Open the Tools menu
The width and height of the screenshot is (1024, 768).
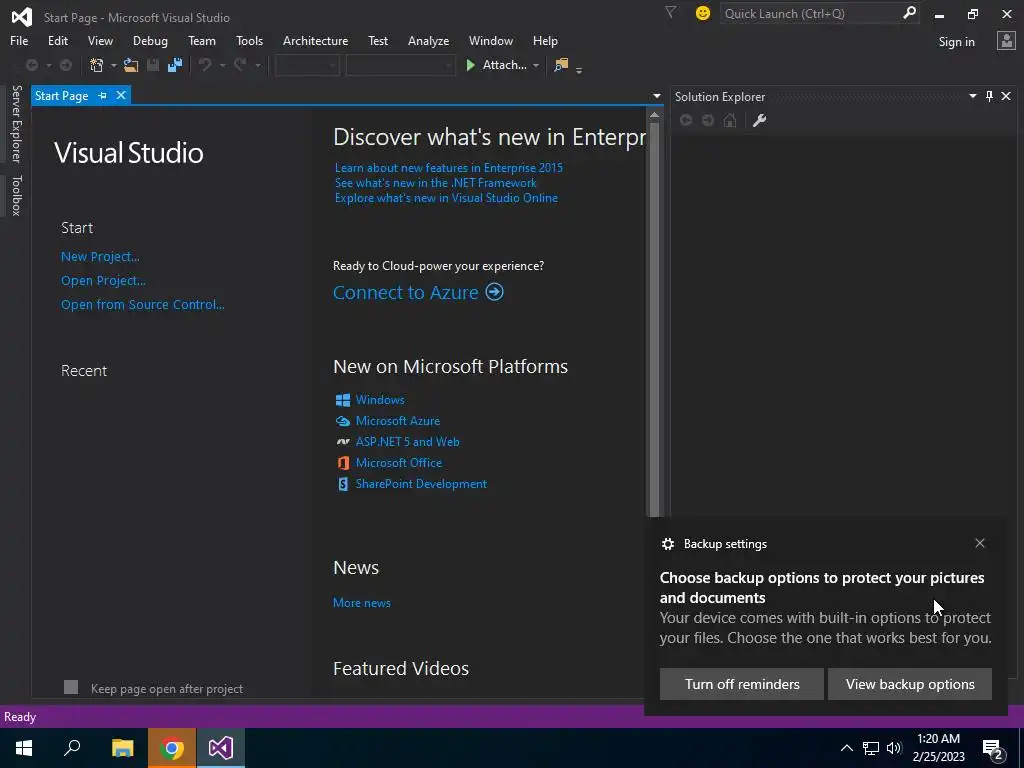[x=249, y=40]
